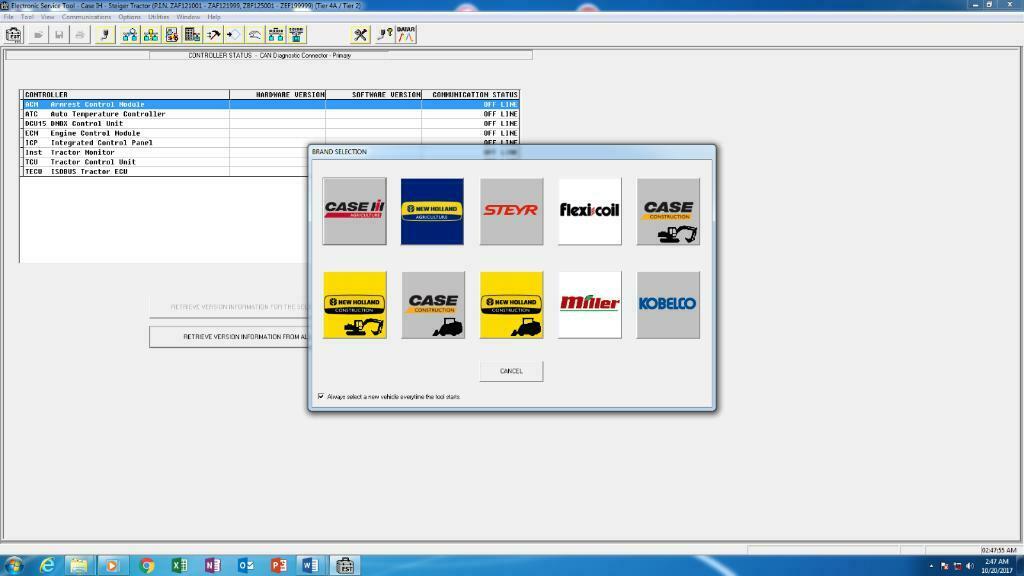
Task: Click the yellow network tree toolbar icon
Action: [x=150, y=35]
